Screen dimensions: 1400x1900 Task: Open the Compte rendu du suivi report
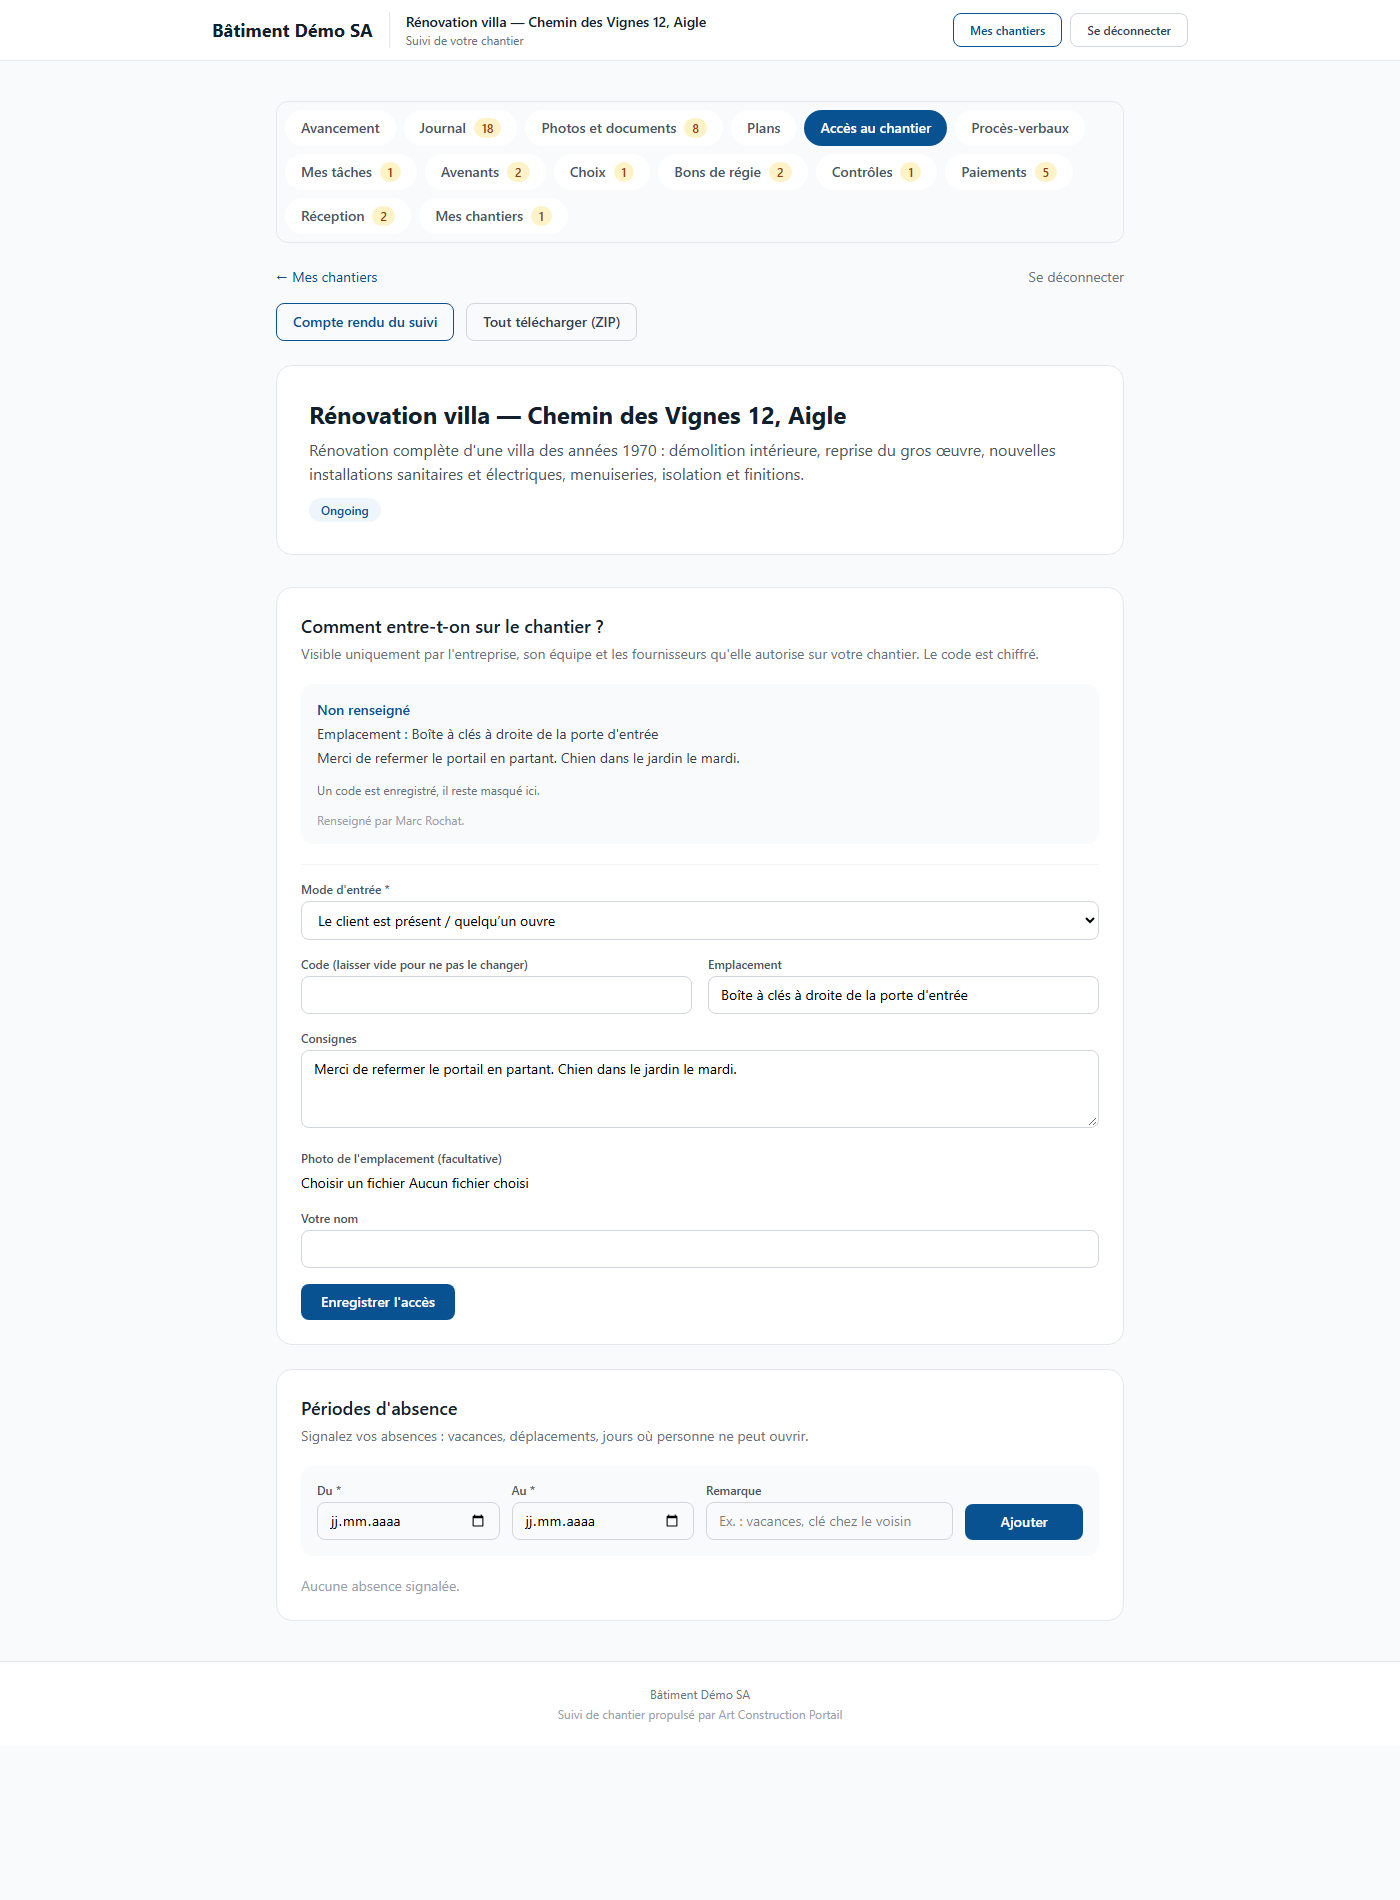coord(365,322)
